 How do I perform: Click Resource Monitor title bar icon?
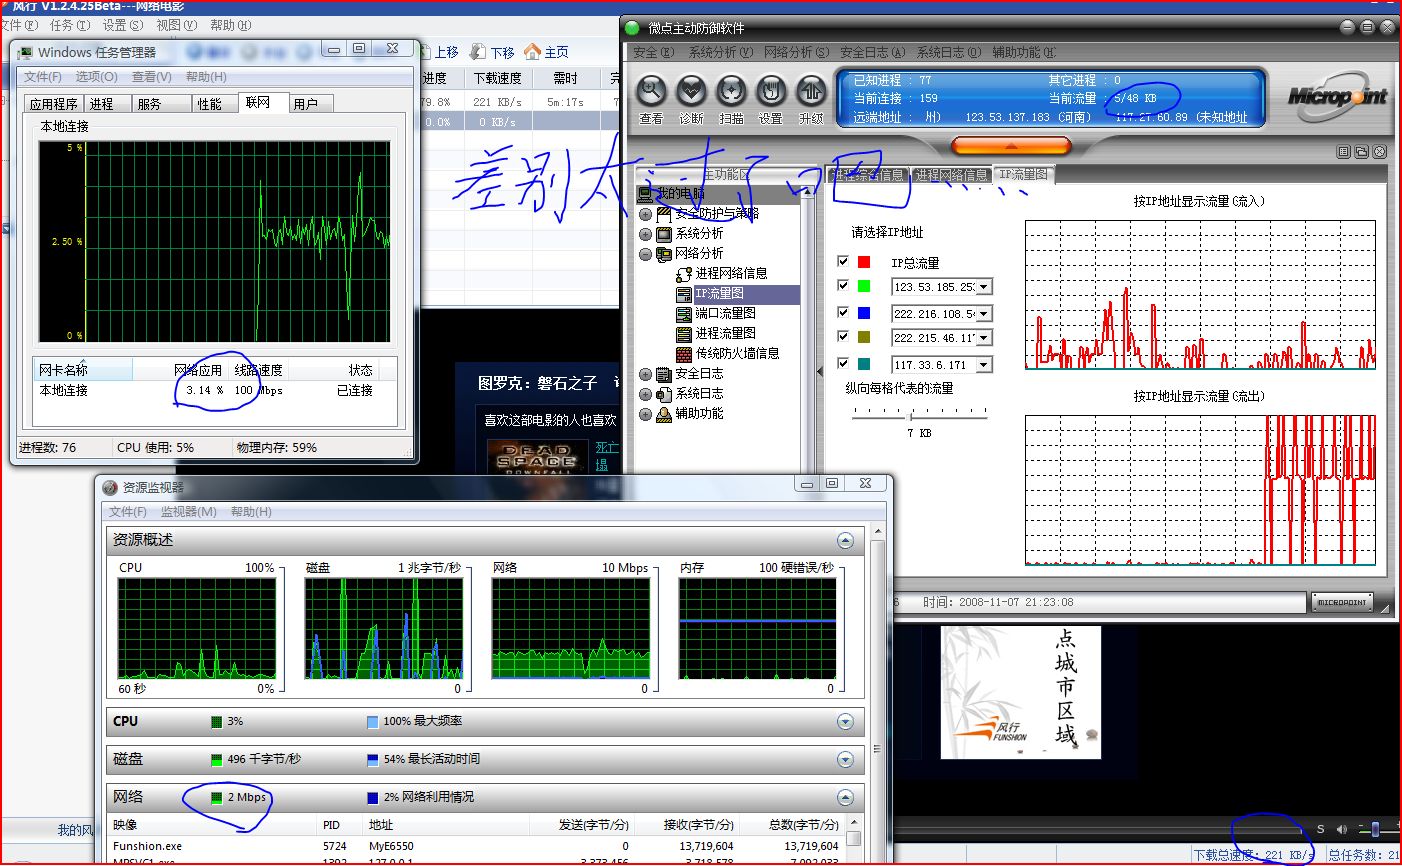pyautogui.click(x=110, y=487)
